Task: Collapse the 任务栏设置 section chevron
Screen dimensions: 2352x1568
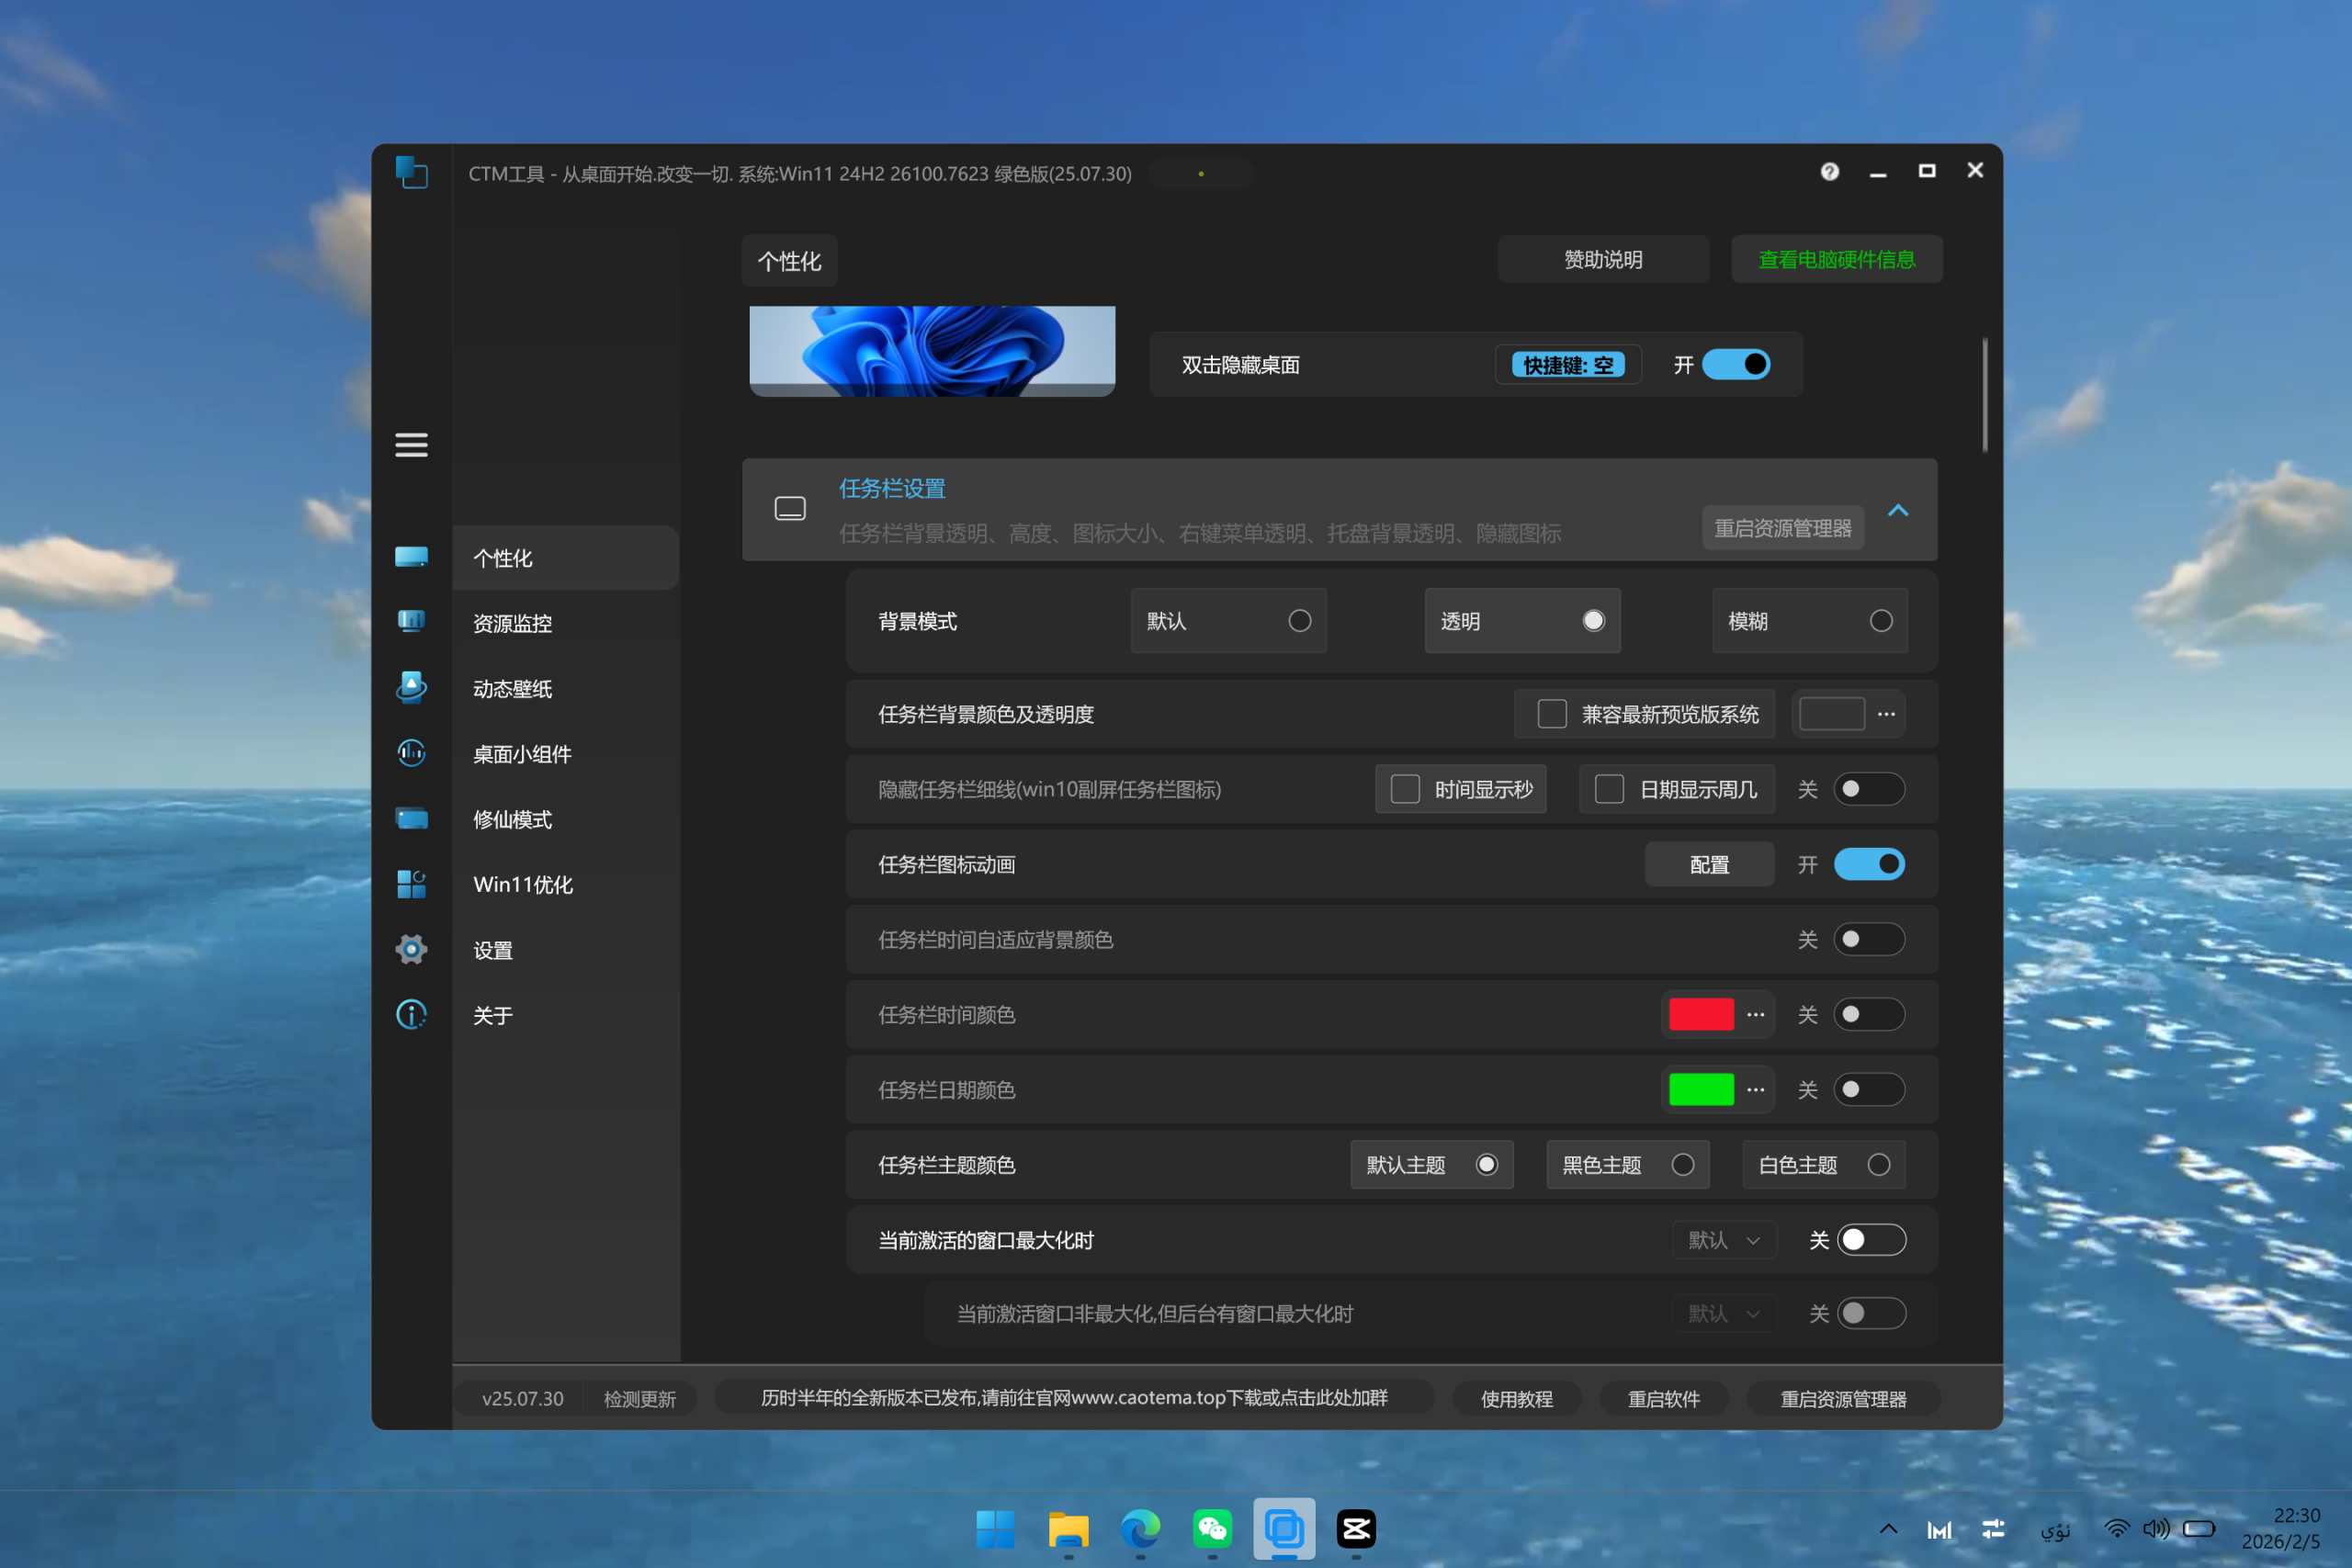Action: [x=1897, y=511]
